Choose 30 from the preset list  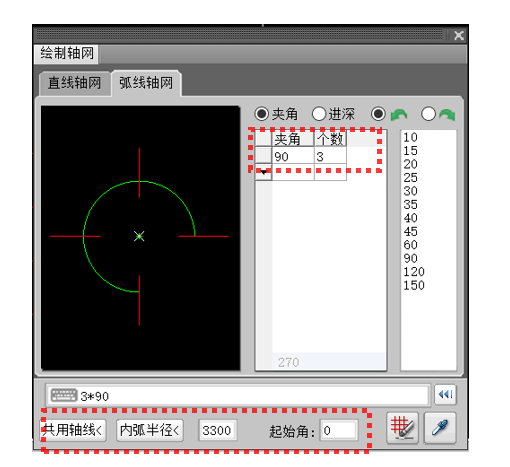410,191
